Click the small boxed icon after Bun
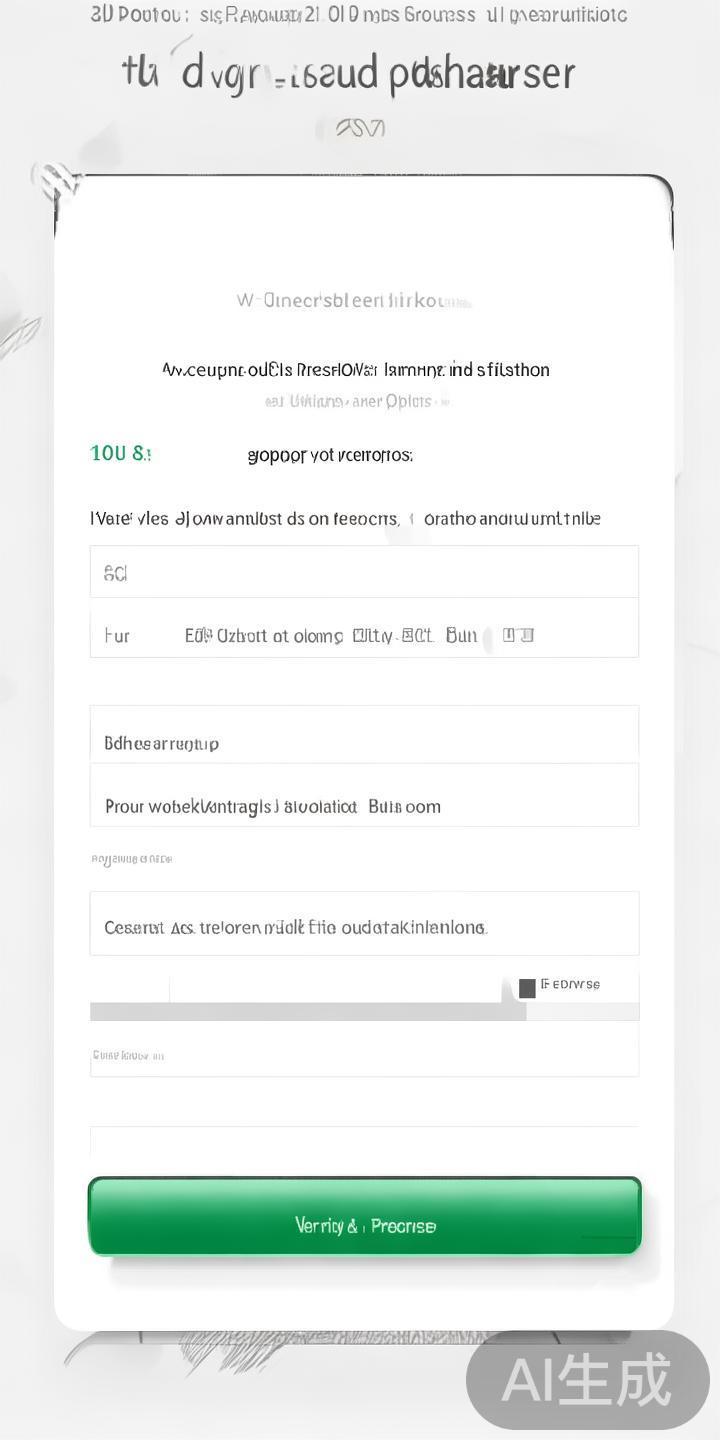 point(518,635)
